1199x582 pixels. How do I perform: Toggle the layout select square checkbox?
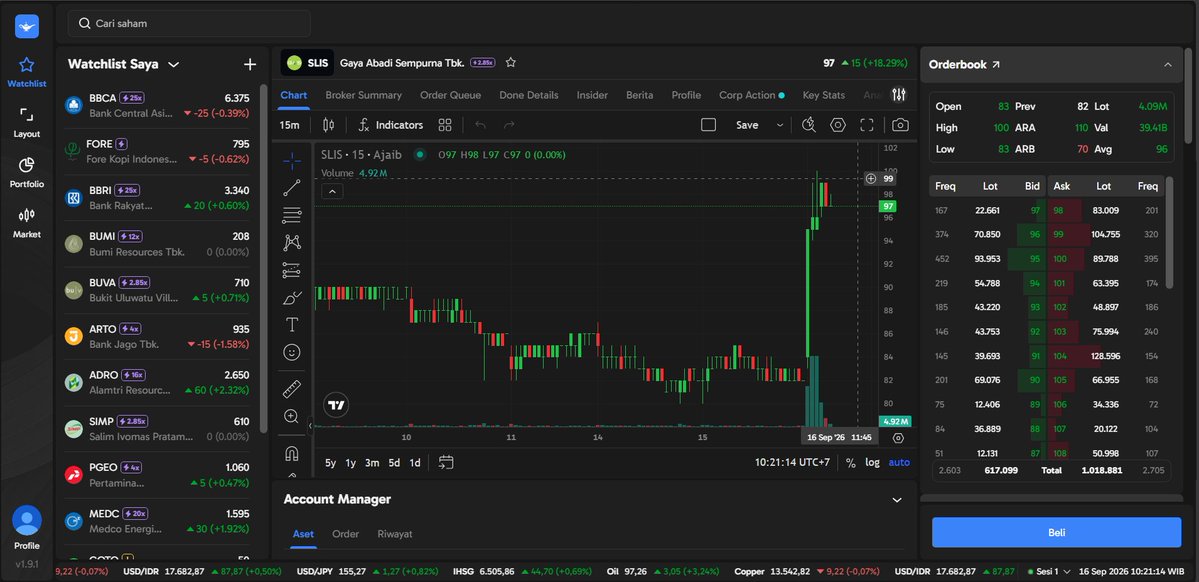[x=708, y=125]
